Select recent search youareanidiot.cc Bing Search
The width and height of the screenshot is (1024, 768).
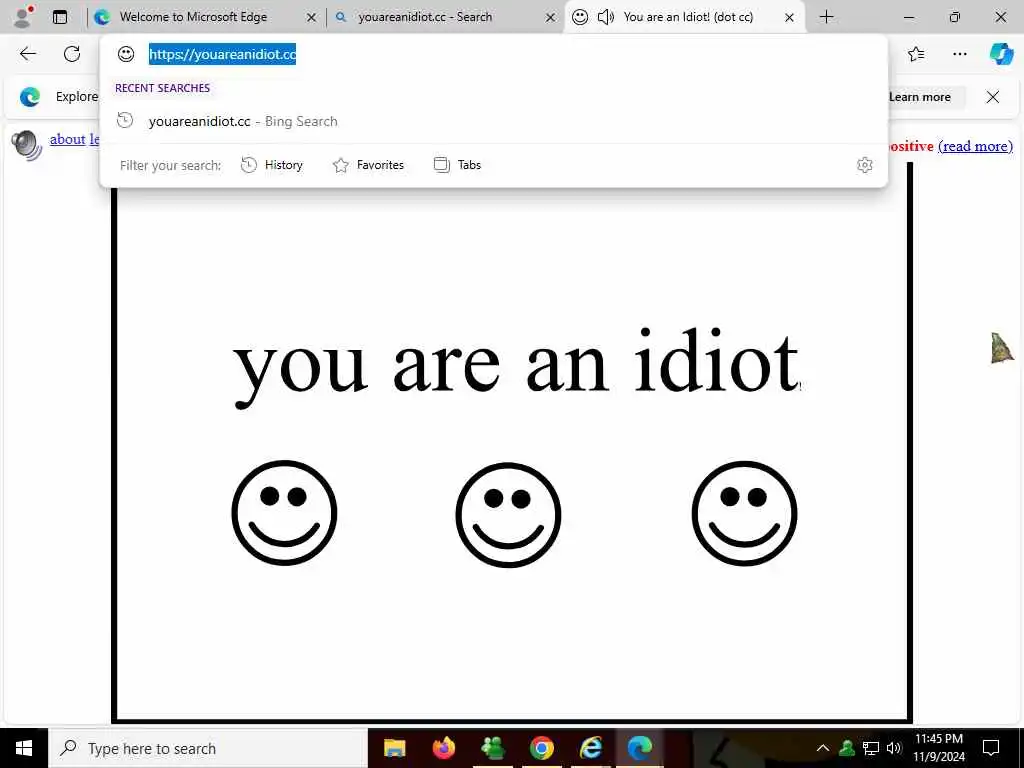tap(494, 121)
